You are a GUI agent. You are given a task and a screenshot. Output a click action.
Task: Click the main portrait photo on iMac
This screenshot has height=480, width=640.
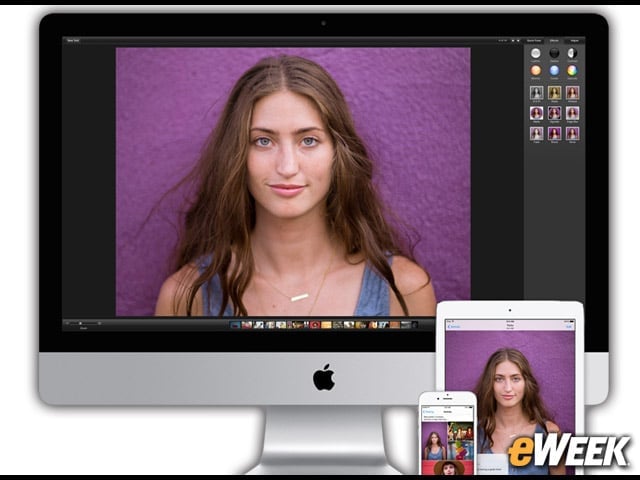click(293, 182)
